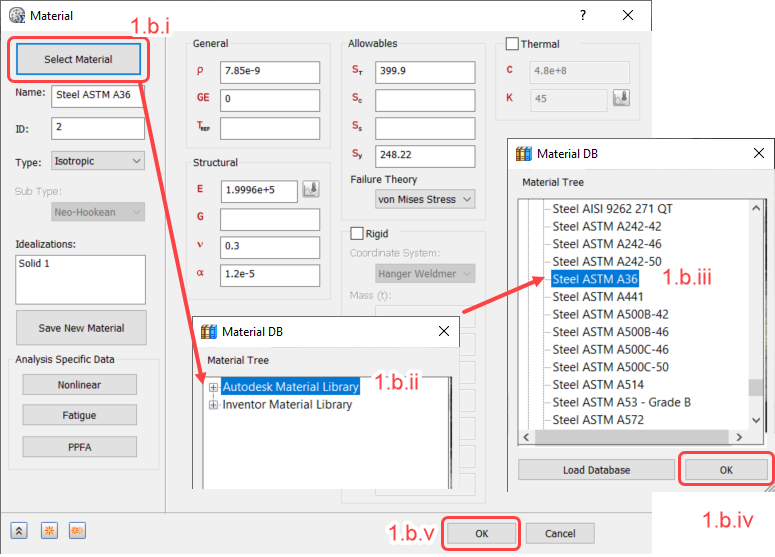Screen dimensions: 775x557
Task: Select Steel ASTM A441 in the tree
Action: pyautogui.click(x=598, y=297)
